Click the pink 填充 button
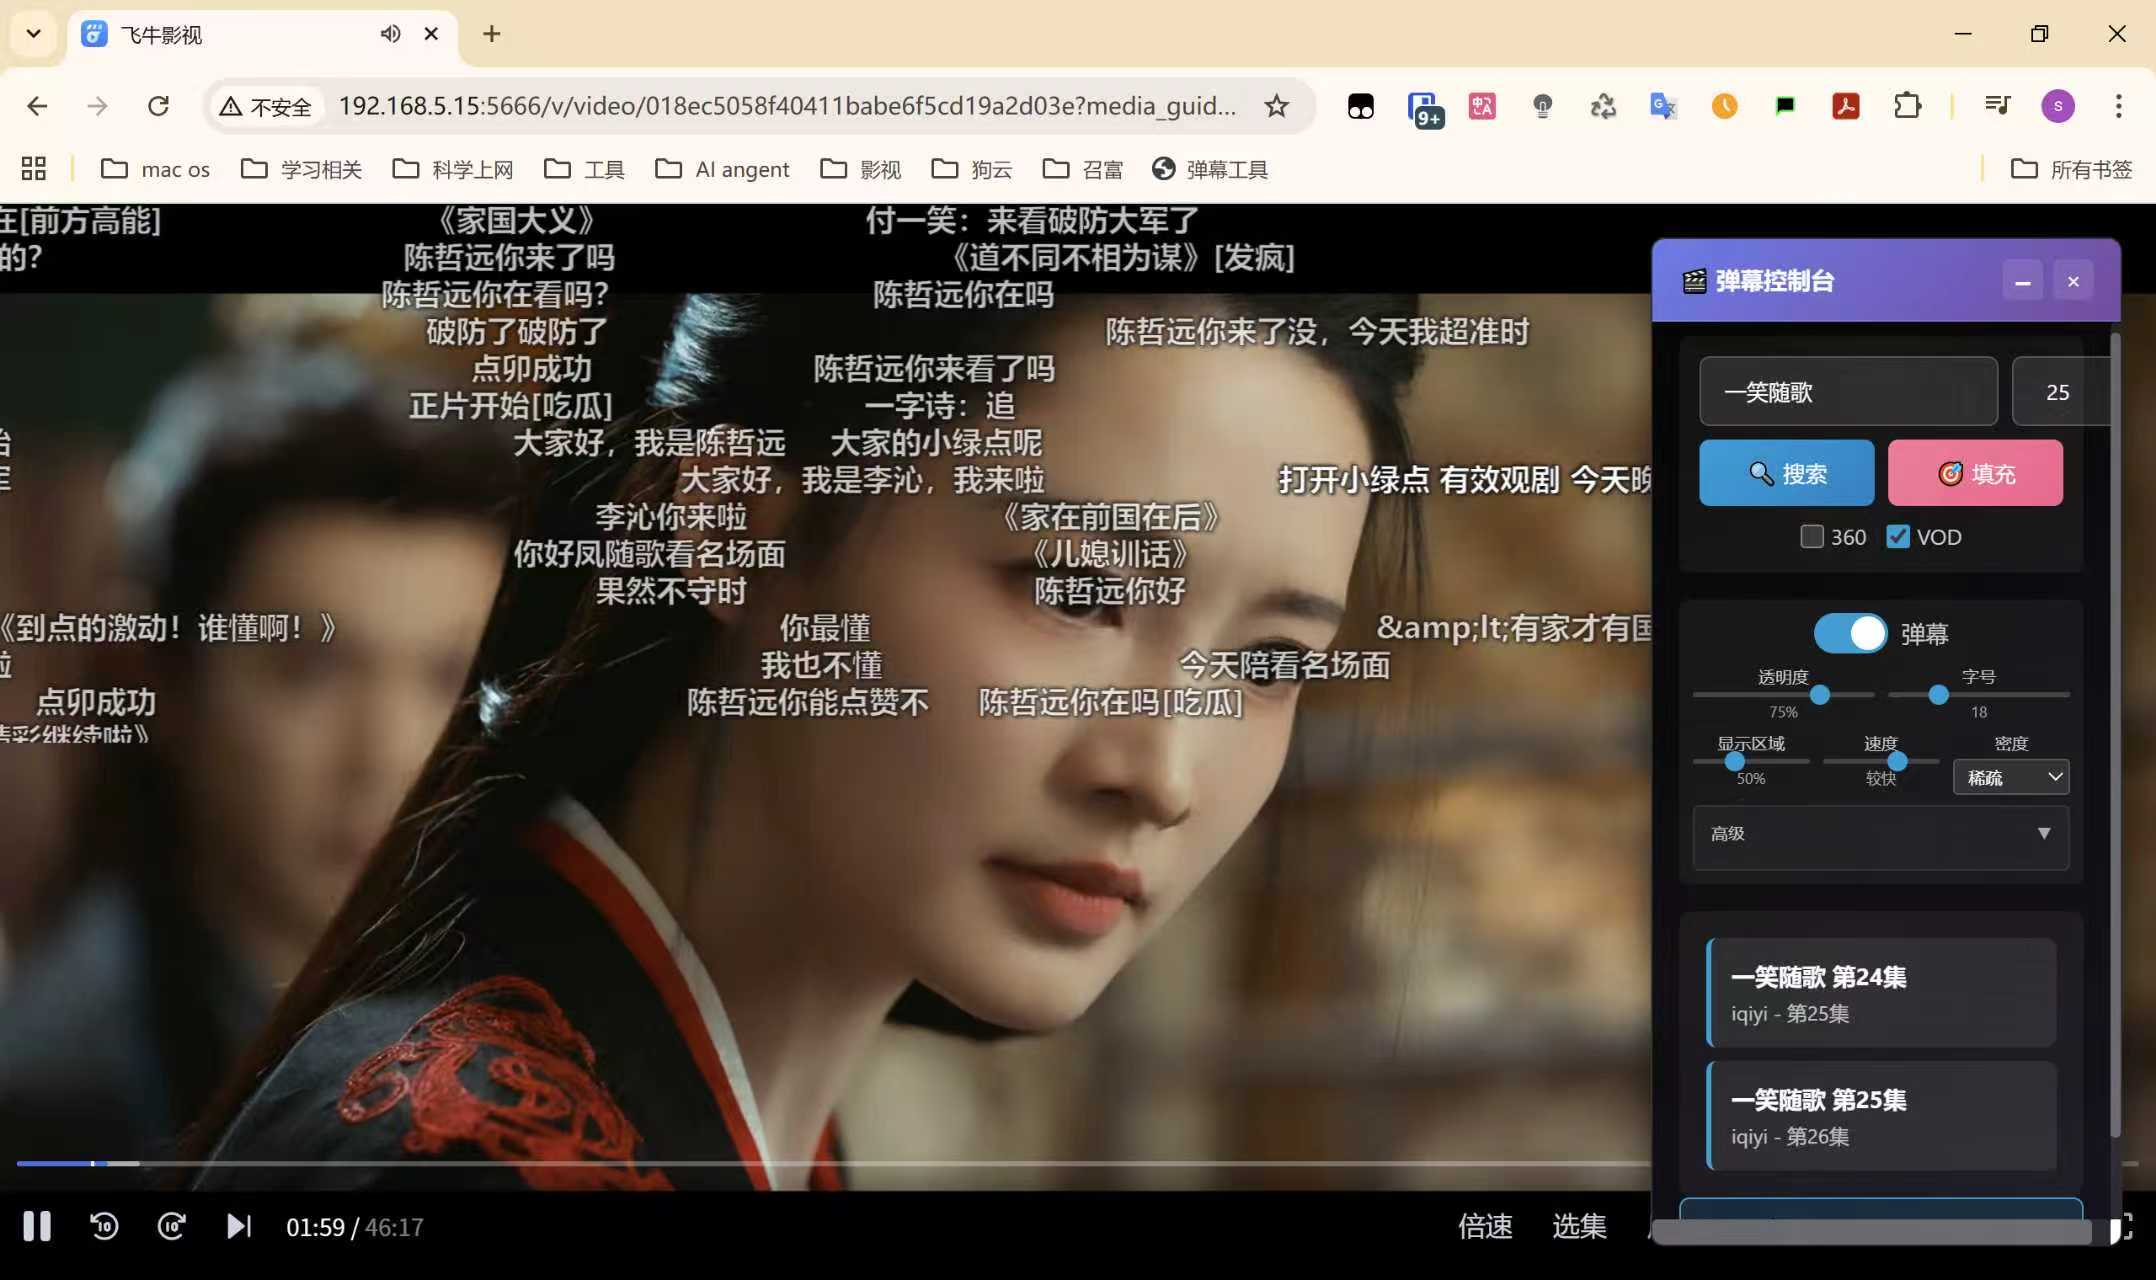Screen dimensions: 2156x1280 [1974, 473]
